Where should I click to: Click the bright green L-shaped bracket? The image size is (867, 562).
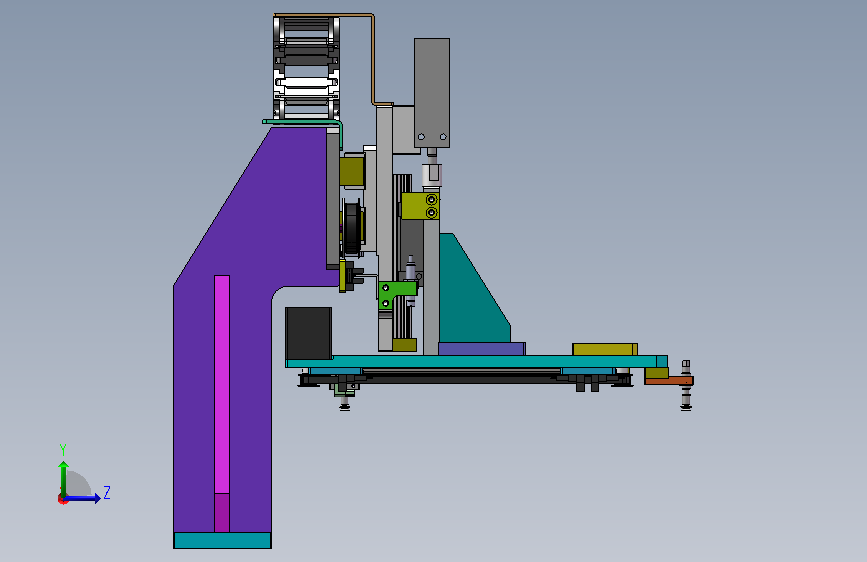click(396, 294)
